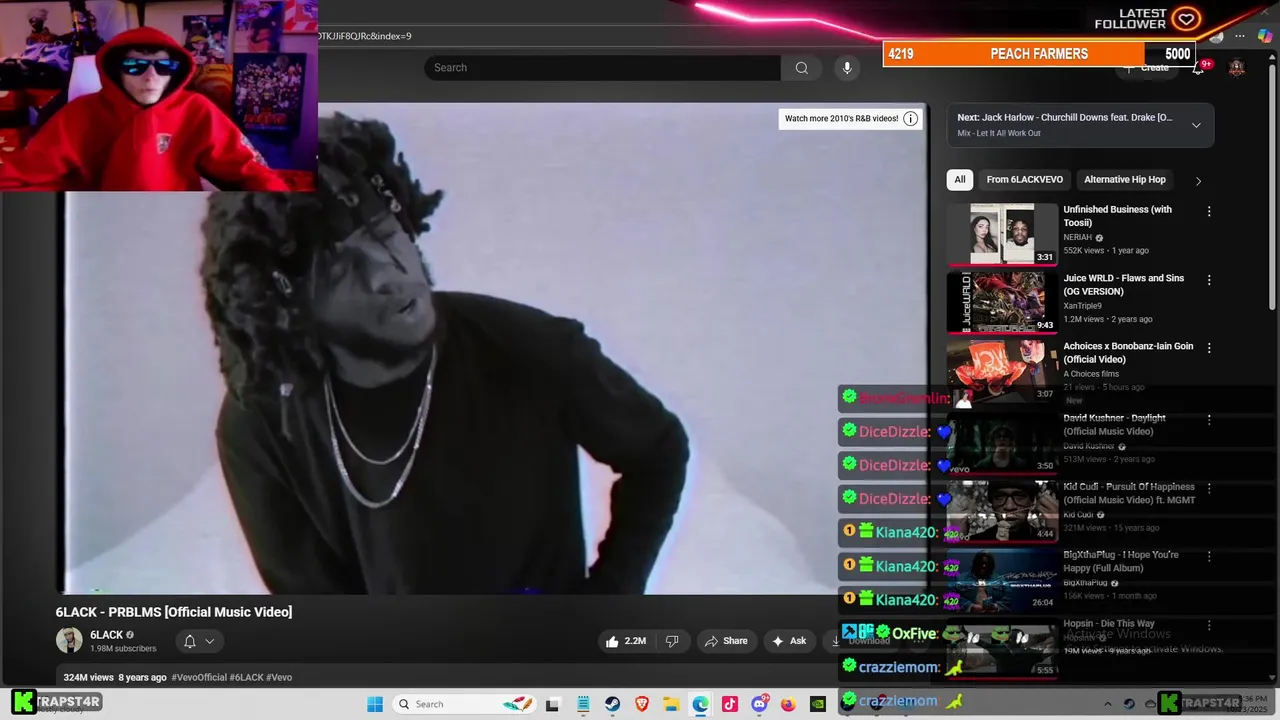Screen dimensions: 1280x720
Task: Open the Windows Start menu
Action: tap(375, 704)
